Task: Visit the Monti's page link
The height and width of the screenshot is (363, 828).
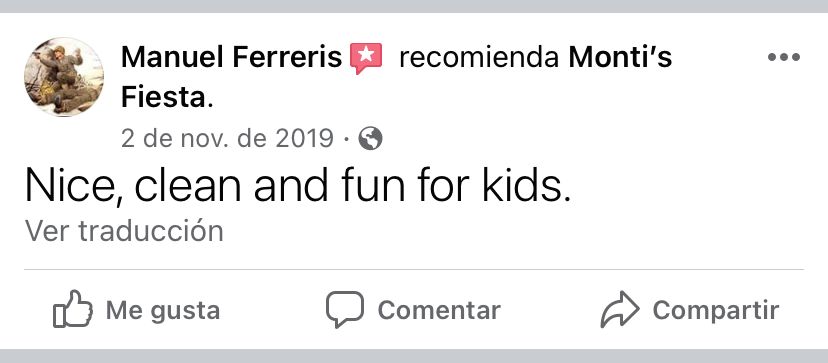Action: point(620,57)
